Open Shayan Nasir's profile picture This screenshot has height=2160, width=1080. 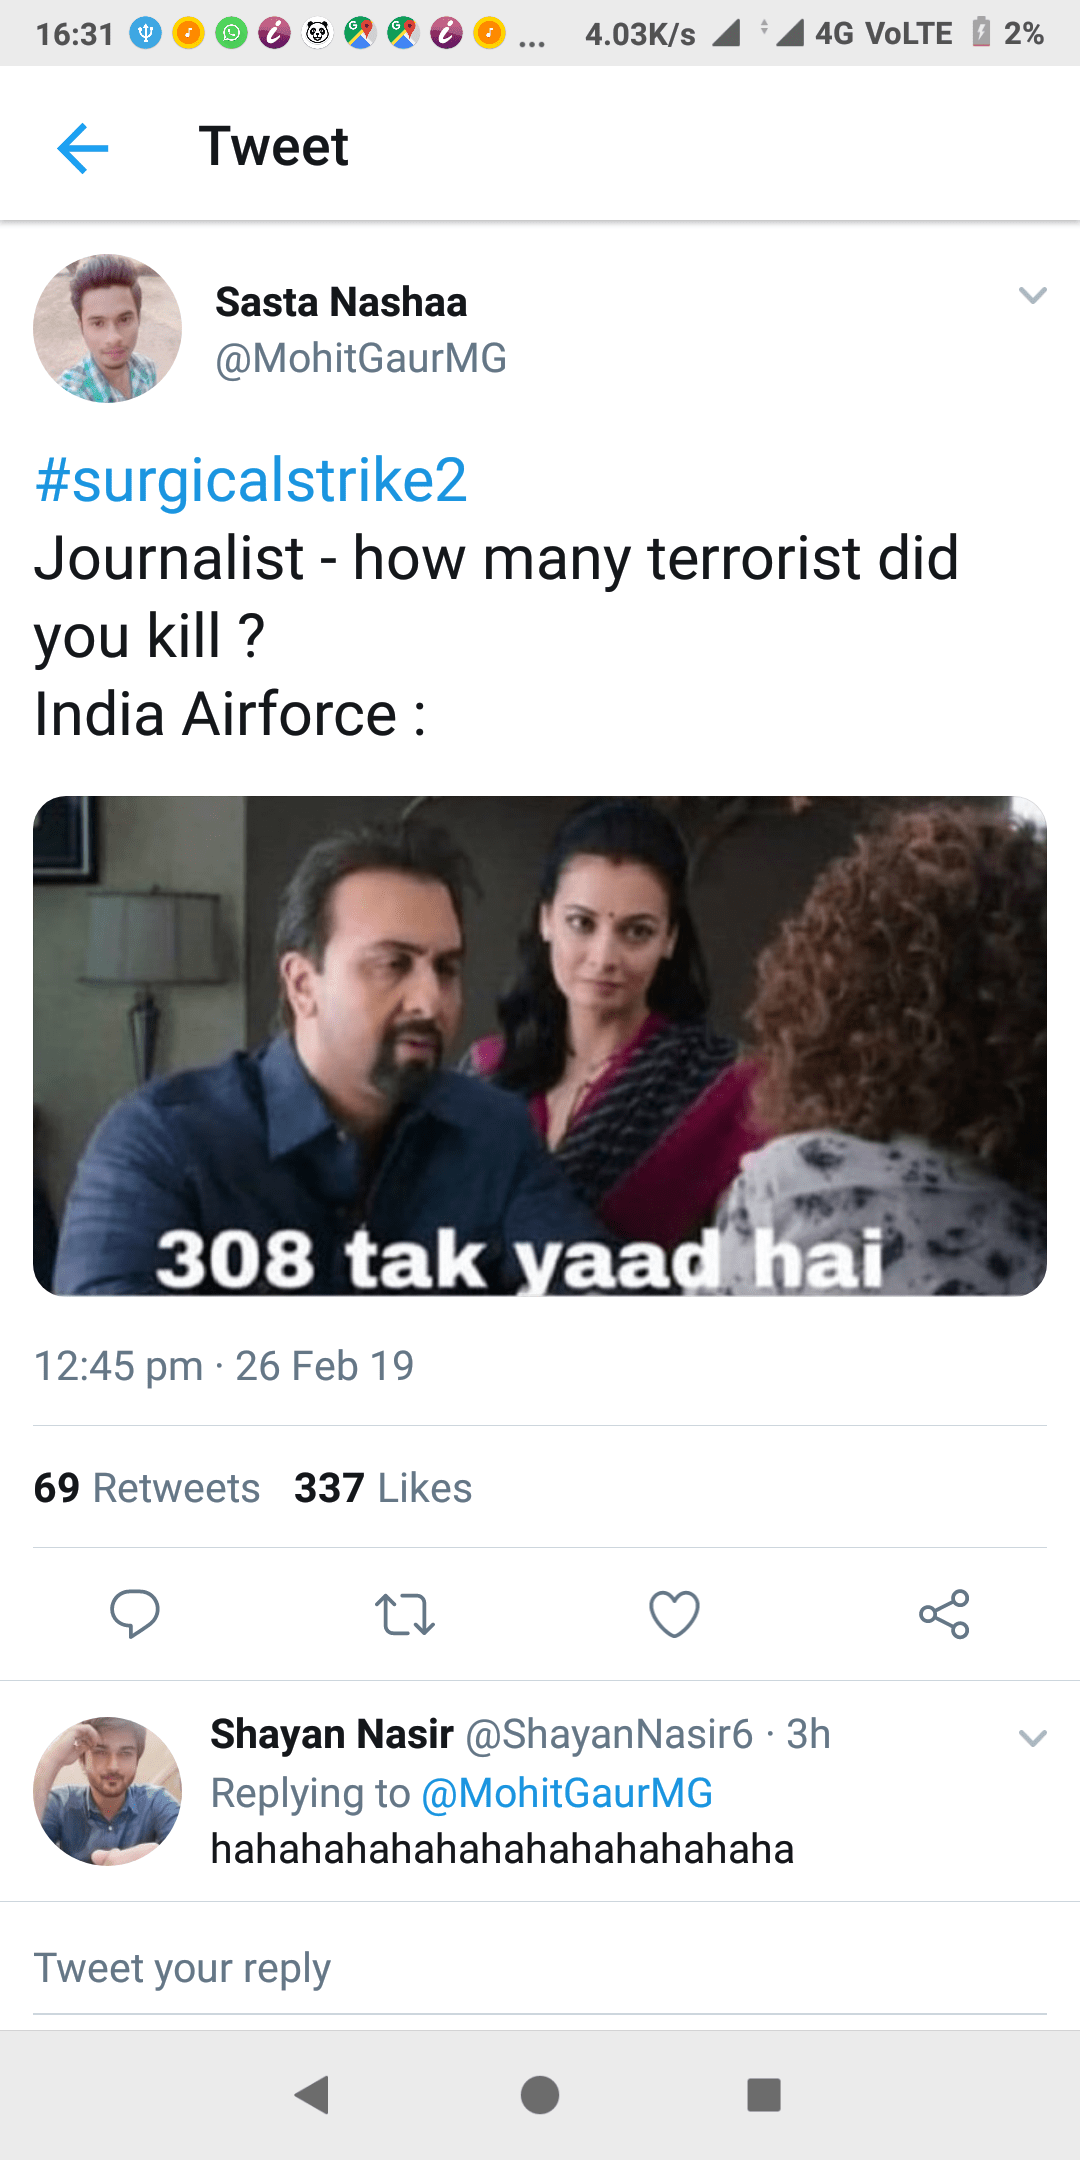tap(108, 1791)
